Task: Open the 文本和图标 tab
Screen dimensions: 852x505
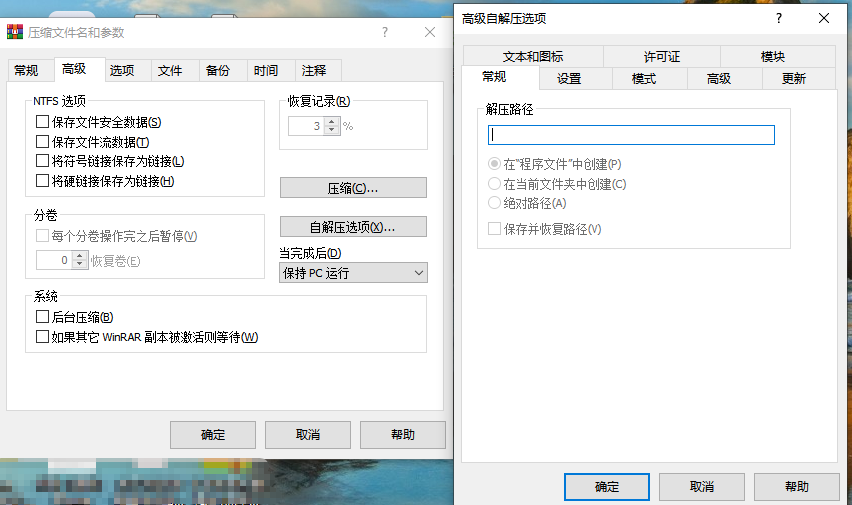Action: click(x=533, y=57)
